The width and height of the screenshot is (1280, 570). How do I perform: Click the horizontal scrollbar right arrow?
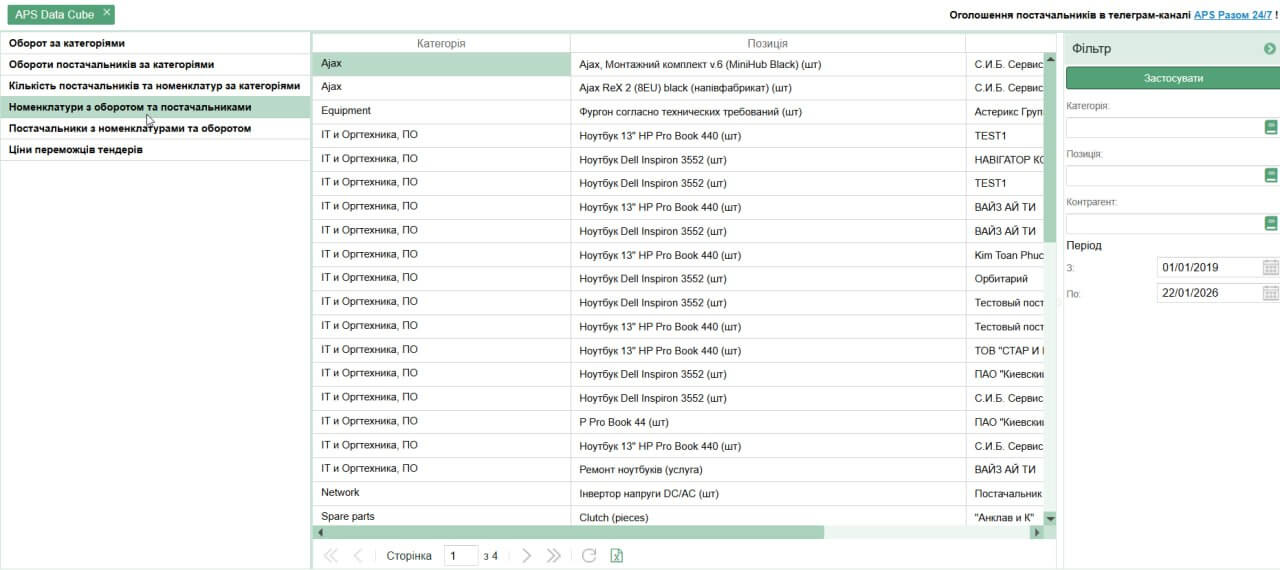point(1036,533)
